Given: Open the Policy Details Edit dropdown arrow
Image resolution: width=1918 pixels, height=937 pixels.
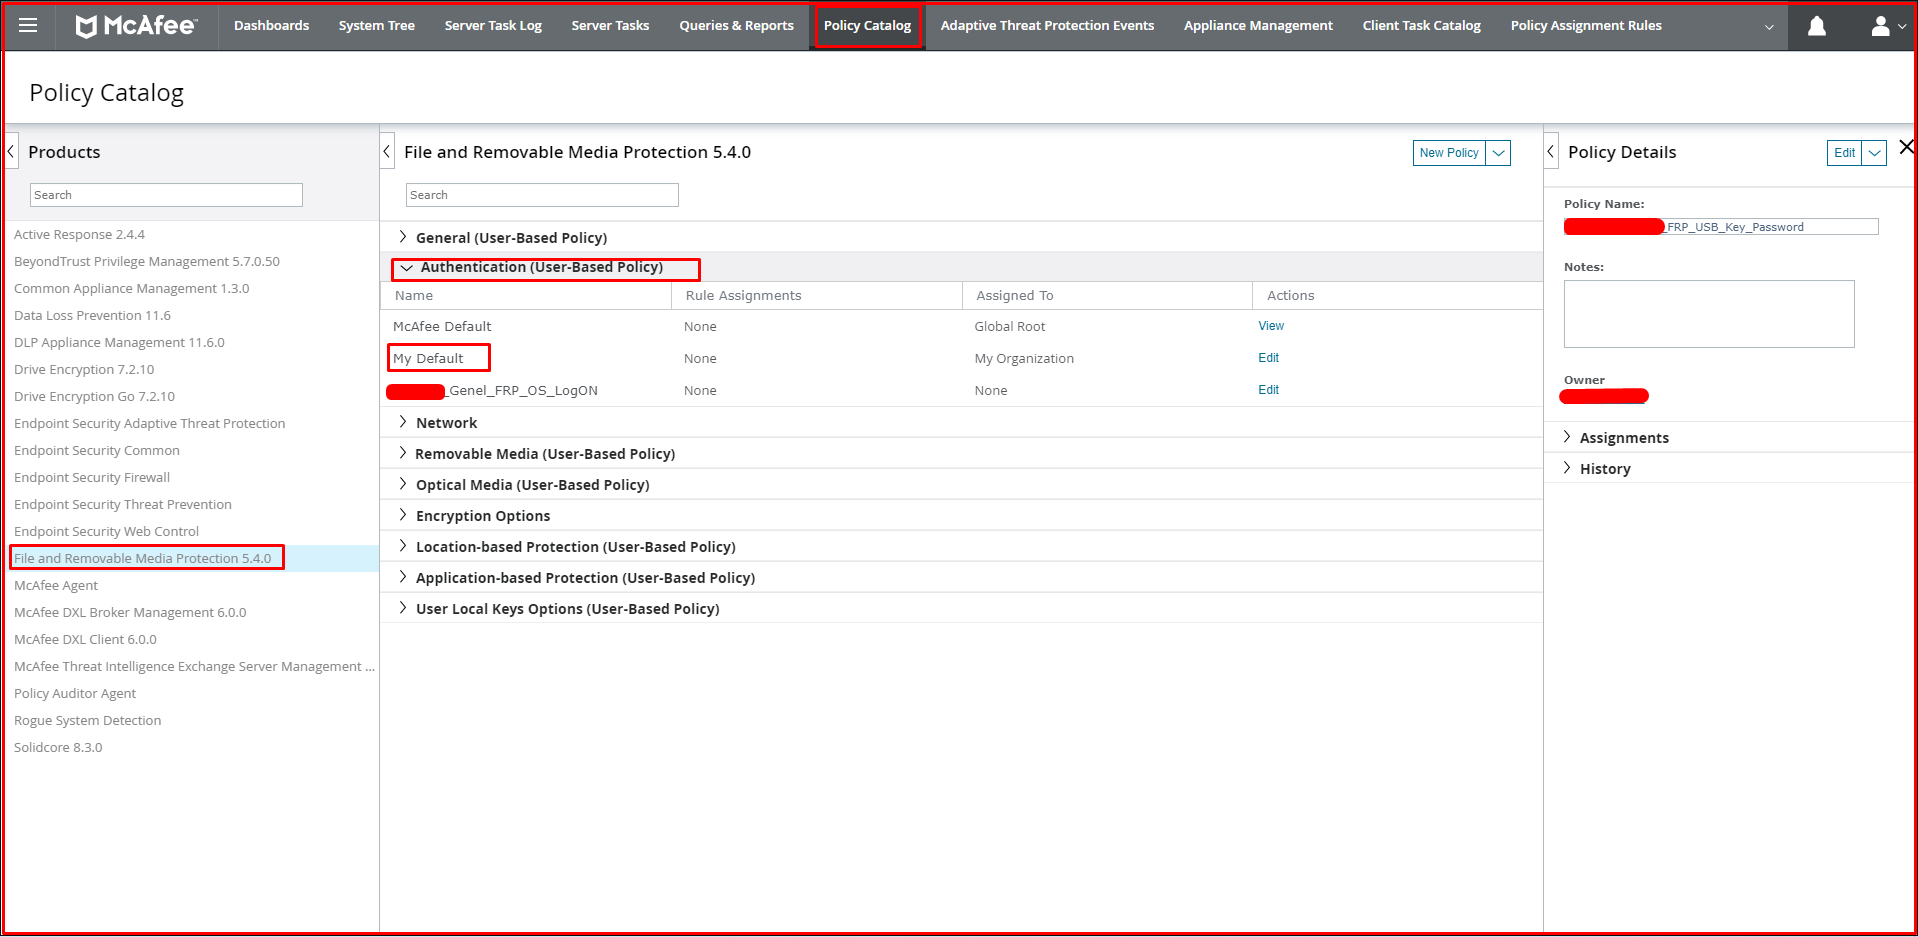Looking at the screenshot, I should point(1875,153).
